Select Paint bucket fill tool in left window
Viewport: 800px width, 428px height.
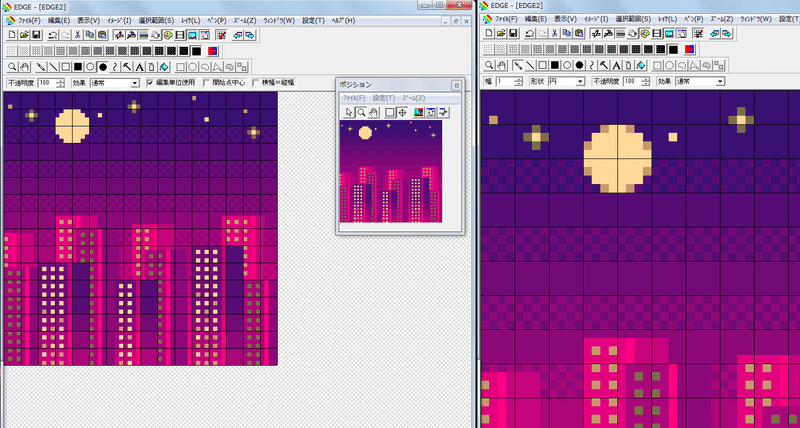(164, 67)
